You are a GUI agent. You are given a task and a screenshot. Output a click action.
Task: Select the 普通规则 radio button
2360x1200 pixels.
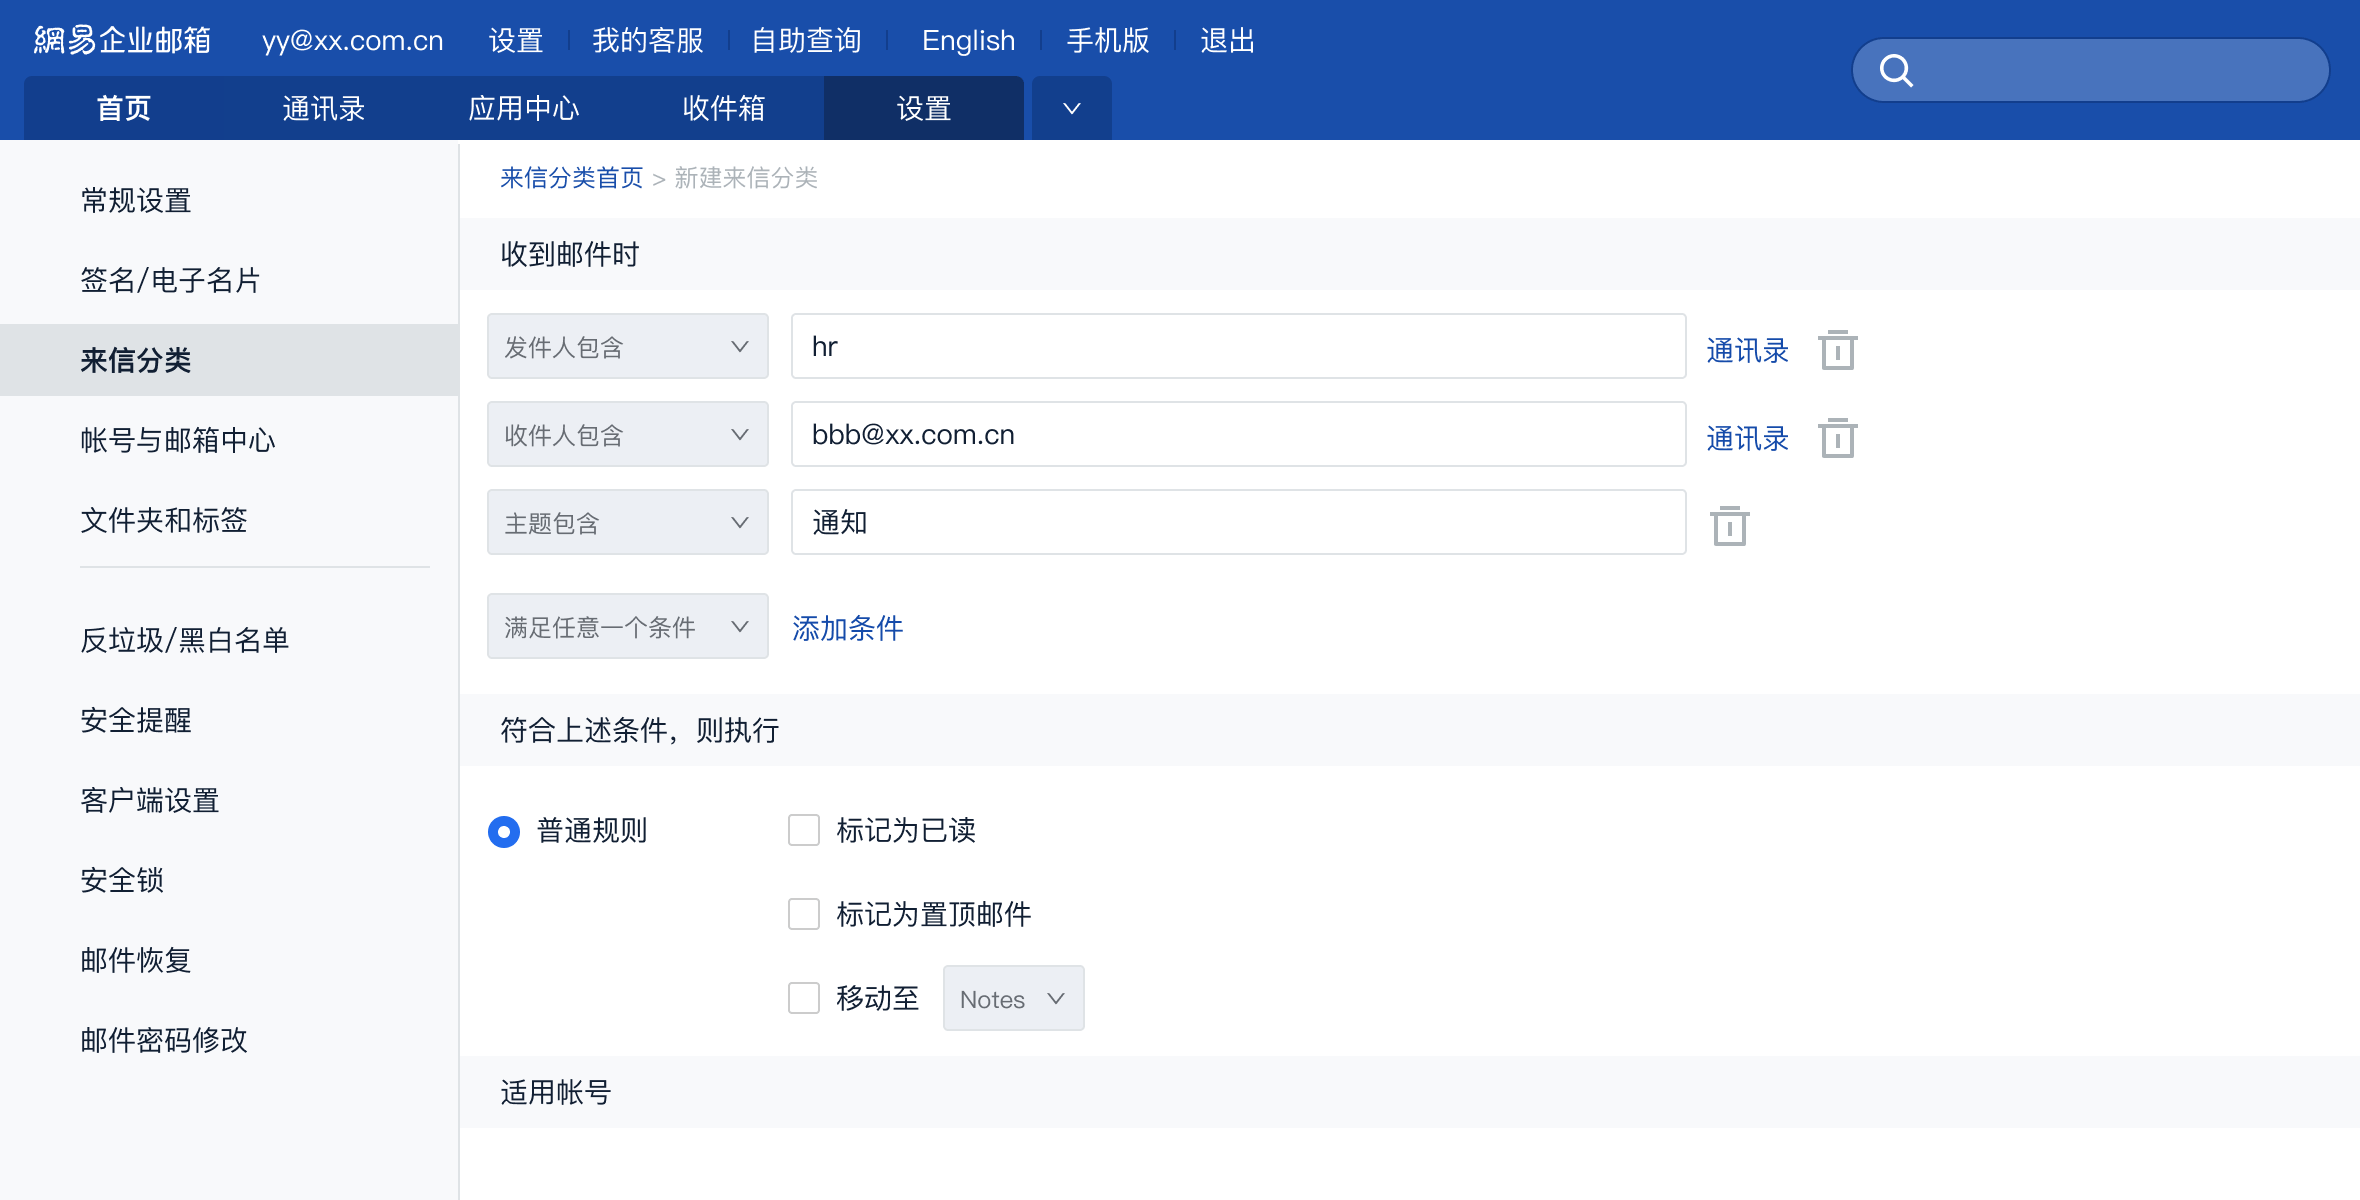(x=503, y=830)
